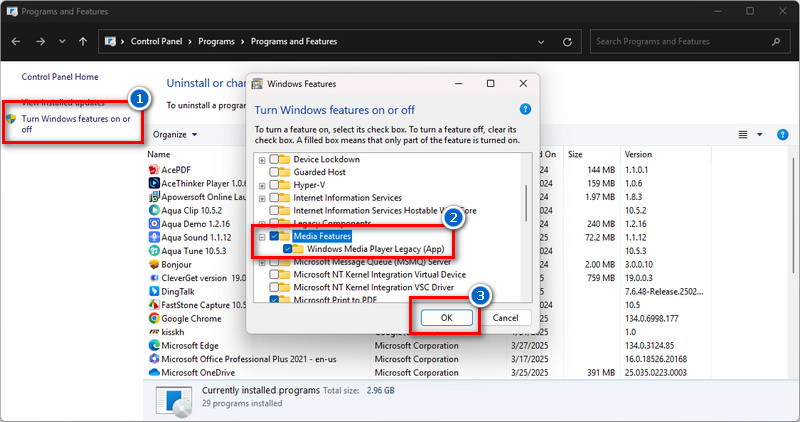
Task: Select the DingTalk program icon
Action: click(154, 291)
